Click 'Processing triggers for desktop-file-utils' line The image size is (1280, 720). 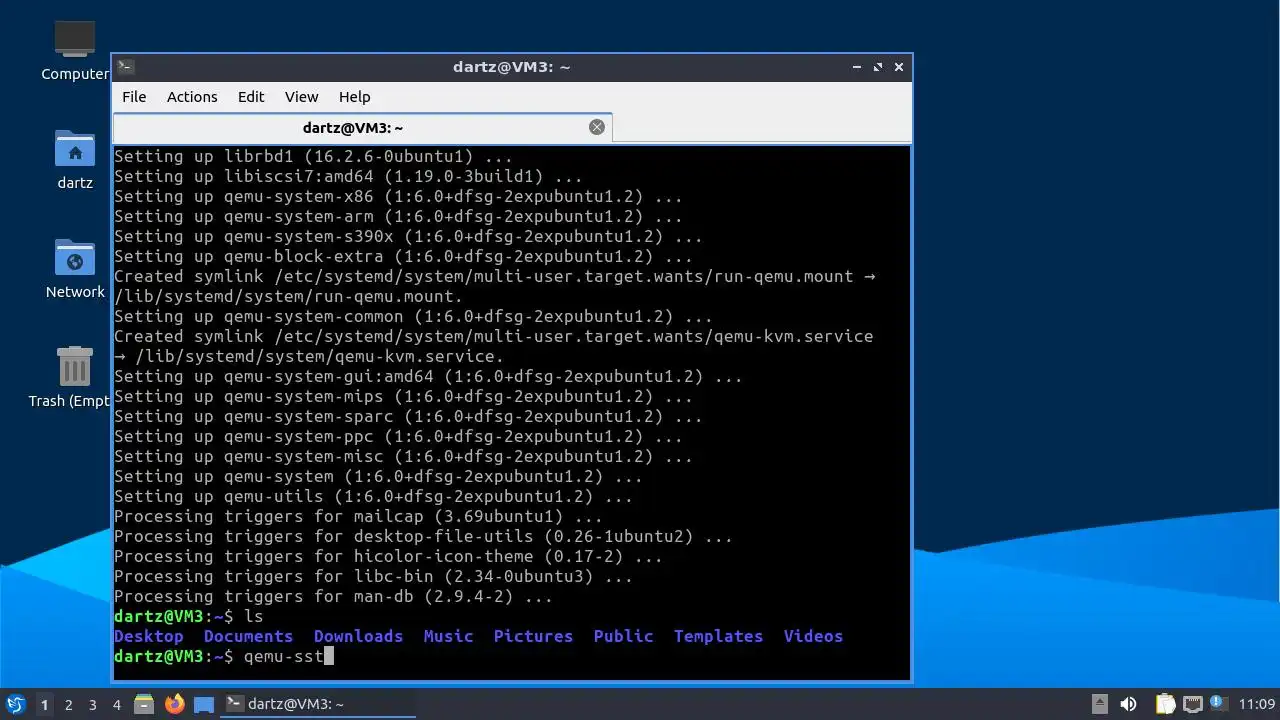[423, 536]
